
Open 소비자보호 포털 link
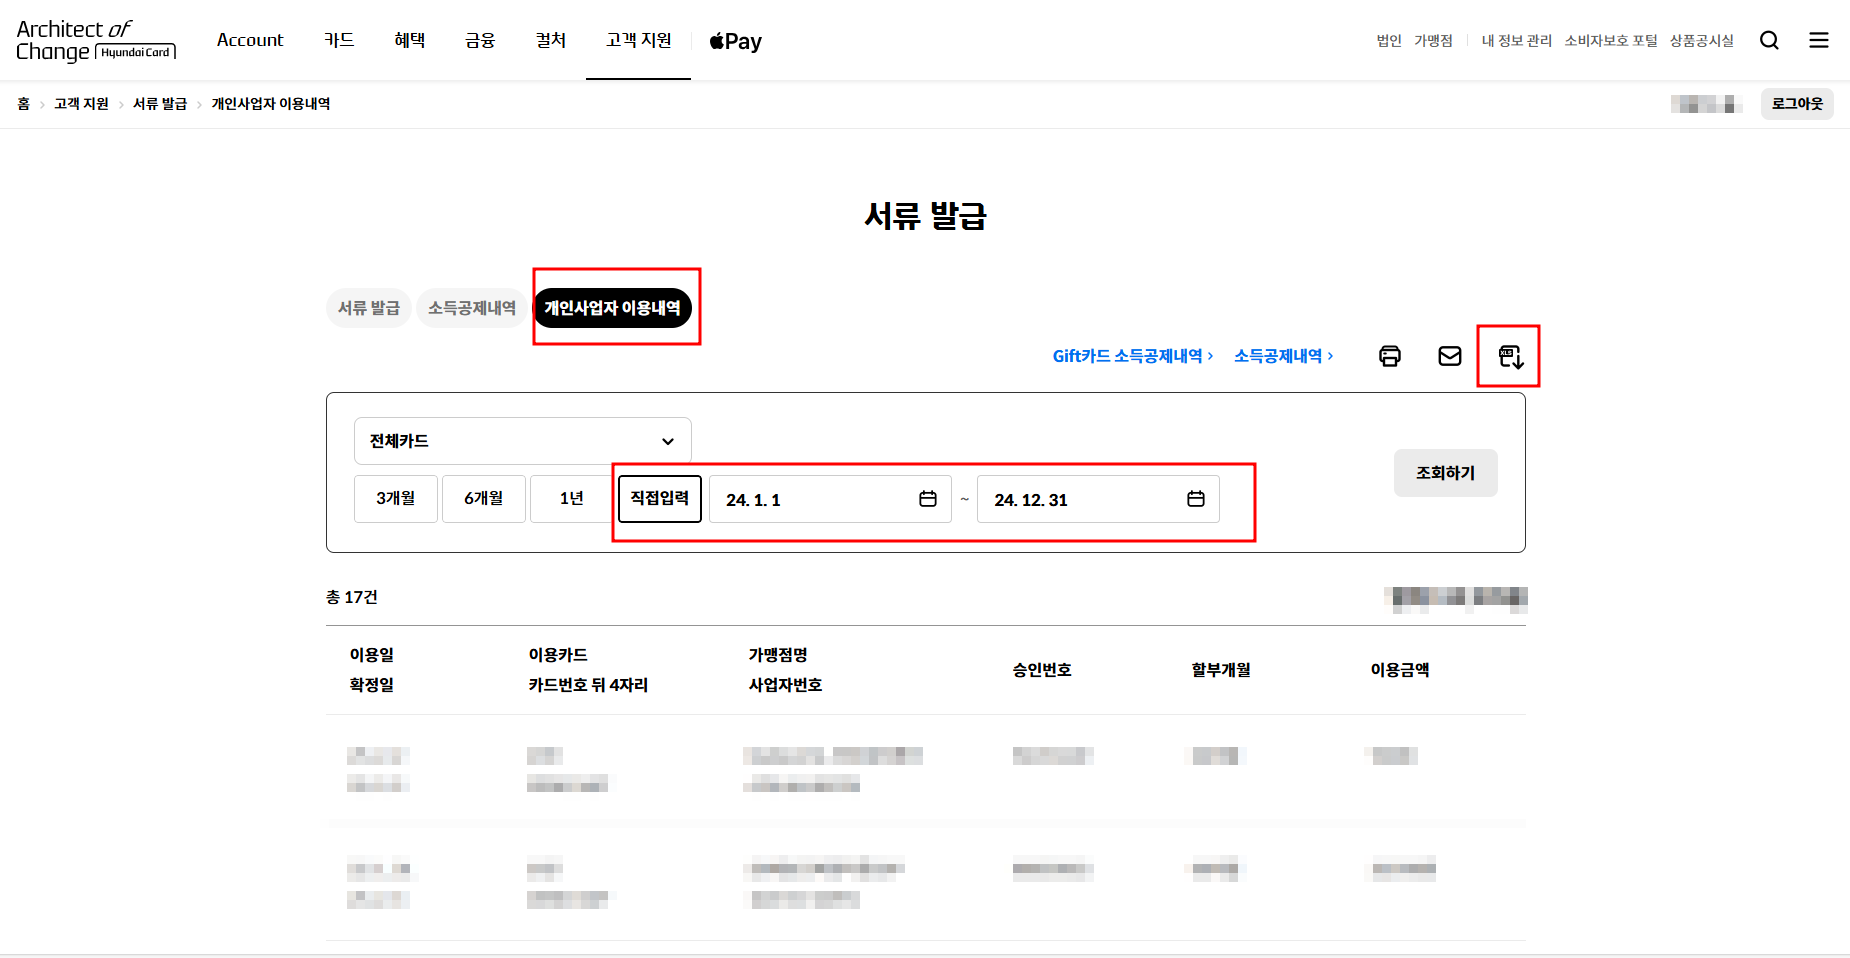click(x=1611, y=41)
